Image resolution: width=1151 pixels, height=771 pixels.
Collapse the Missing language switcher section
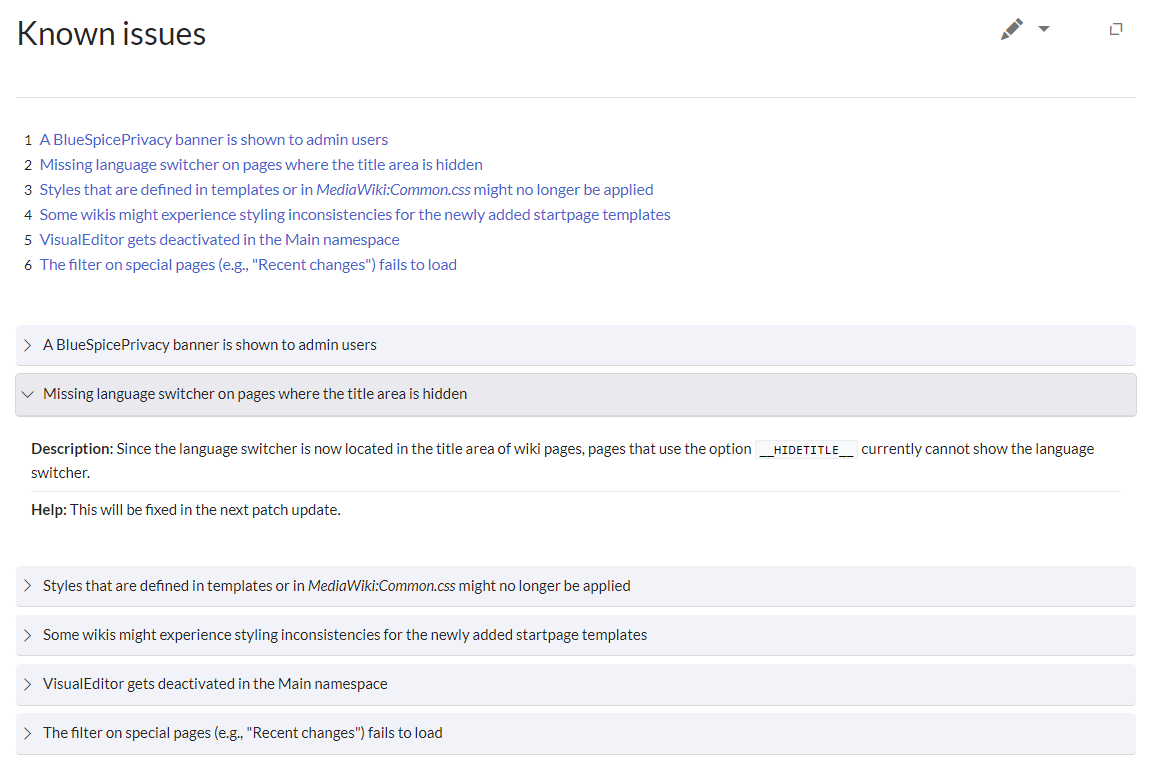coord(576,394)
